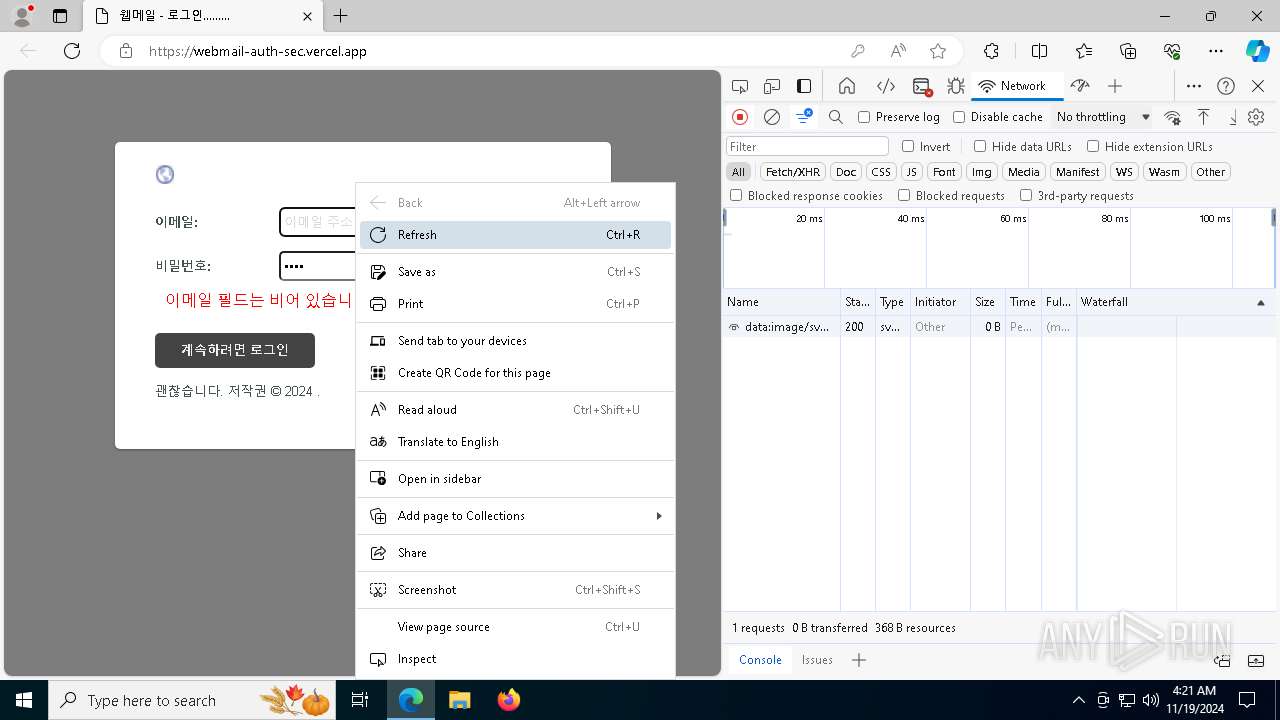The height and width of the screenshot is (720, 1280).
Task: Click the password input field
Action: 318,266
